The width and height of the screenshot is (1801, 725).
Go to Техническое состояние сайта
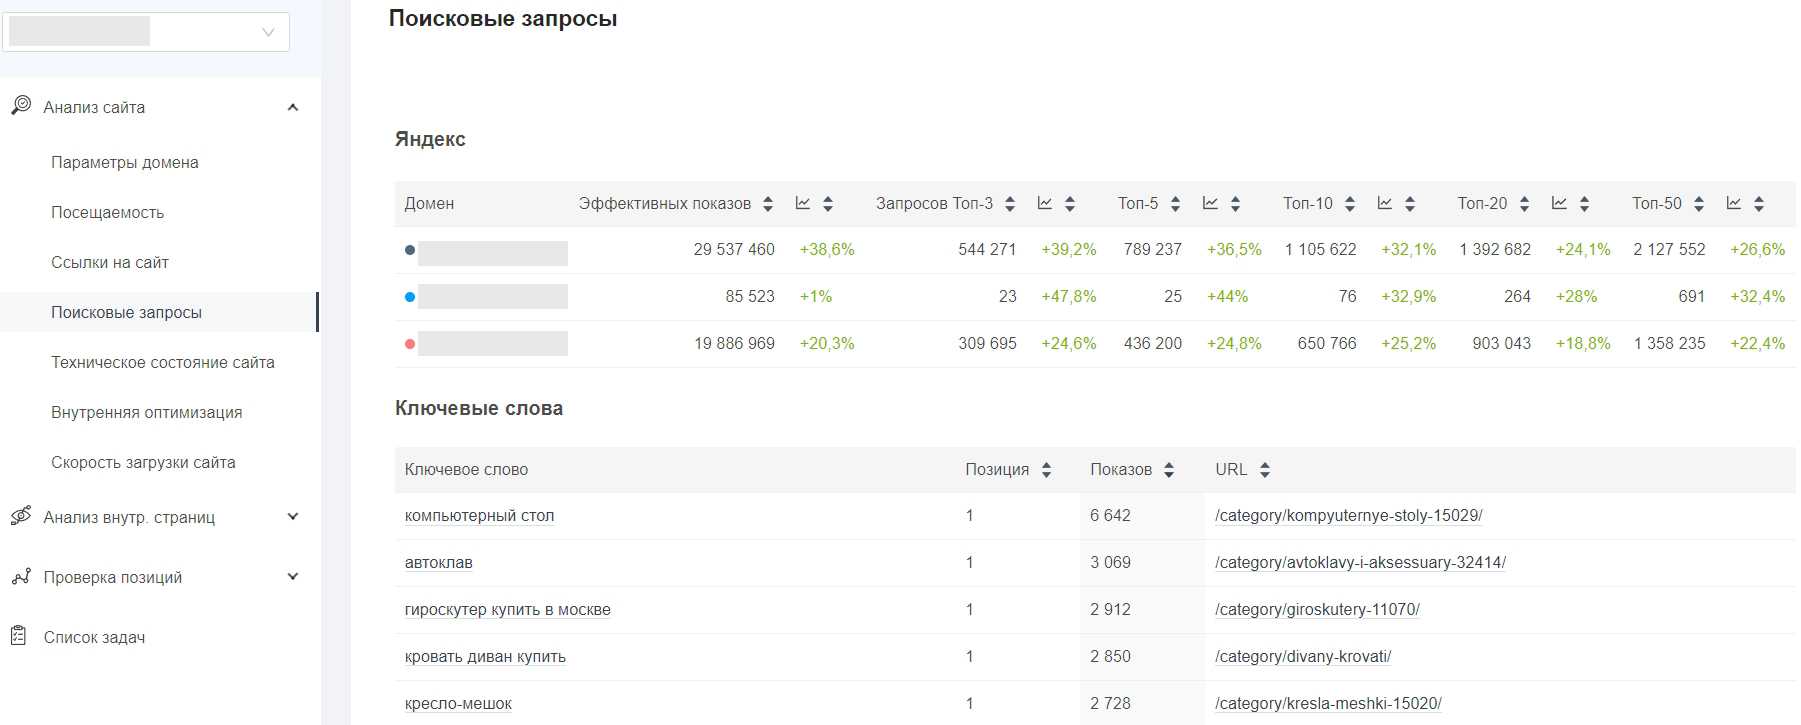[x=163, y=362]
